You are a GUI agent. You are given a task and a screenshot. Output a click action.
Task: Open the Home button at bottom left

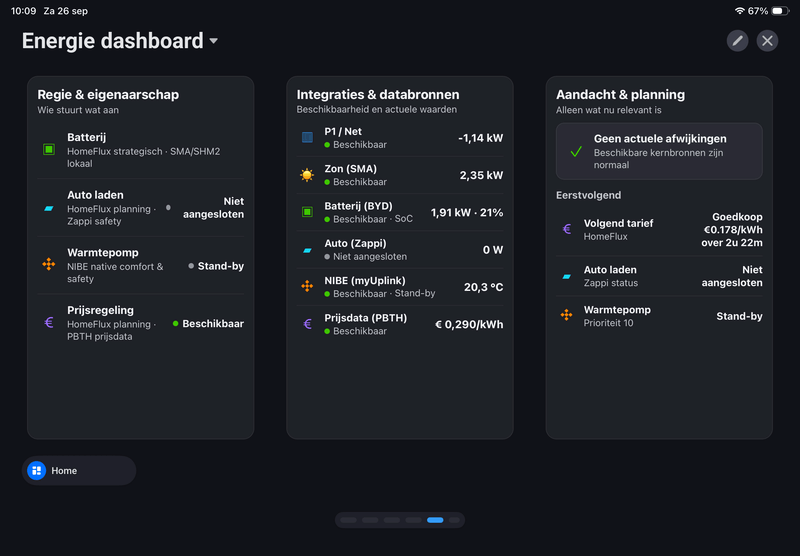[x=79, y=470]
